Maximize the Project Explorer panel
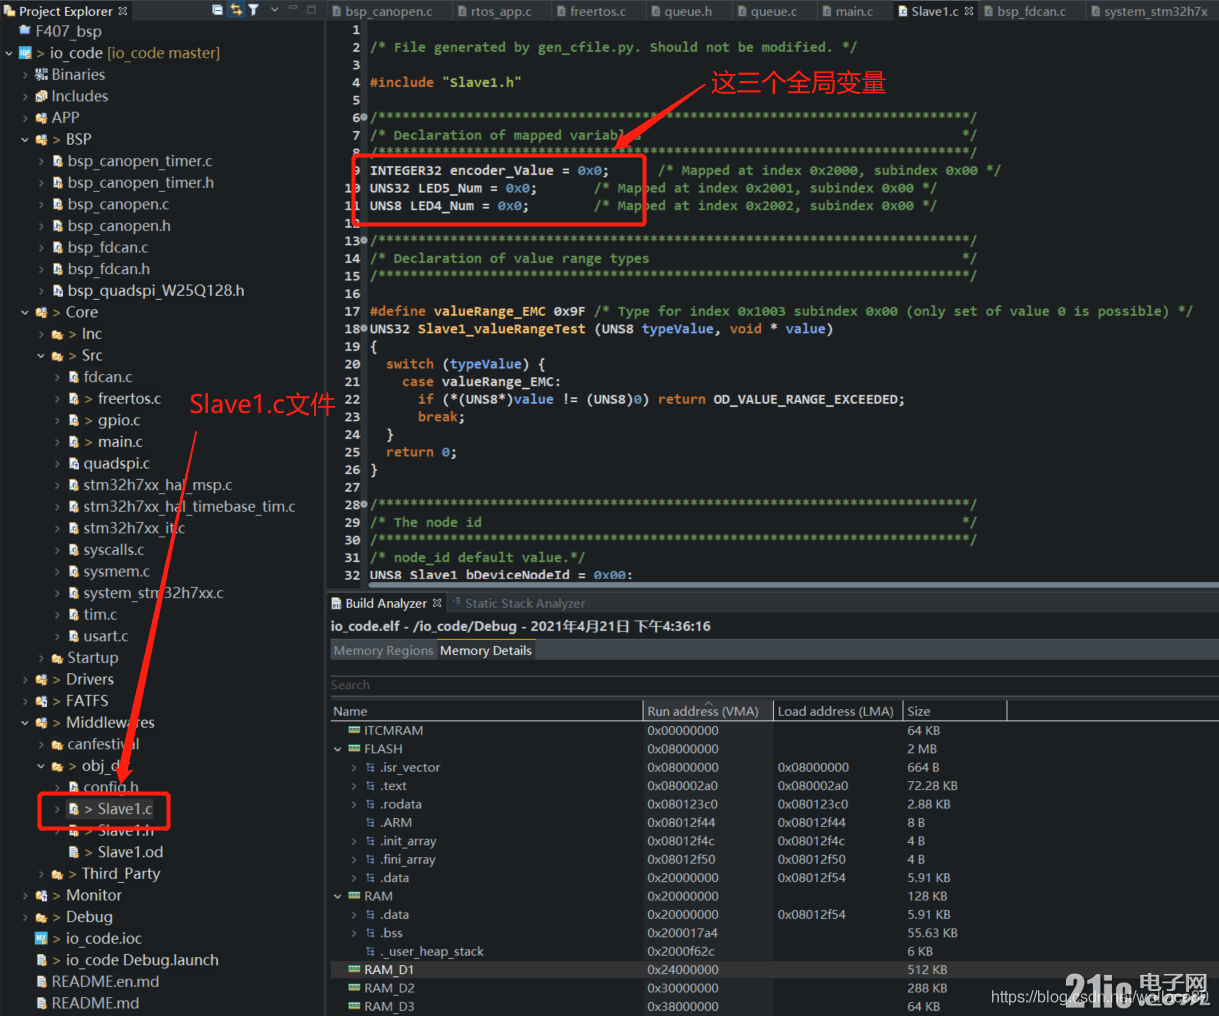1219x1016 pixels. [311, 9]
